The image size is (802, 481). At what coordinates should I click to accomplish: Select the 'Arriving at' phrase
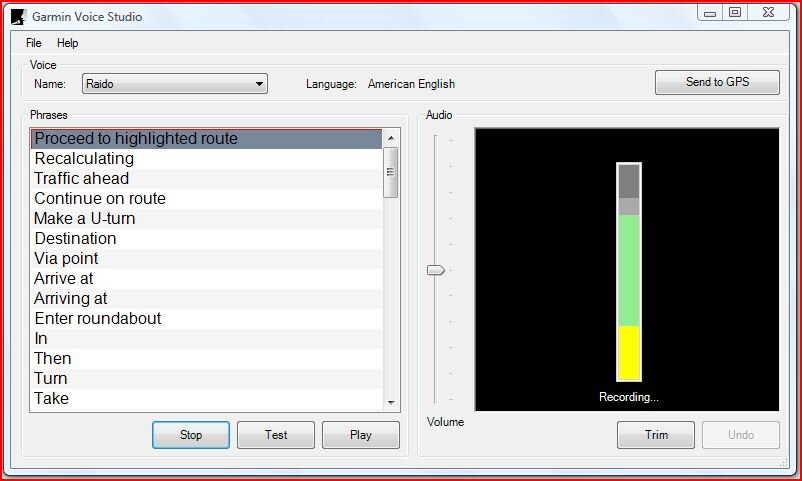click(206, 298)
